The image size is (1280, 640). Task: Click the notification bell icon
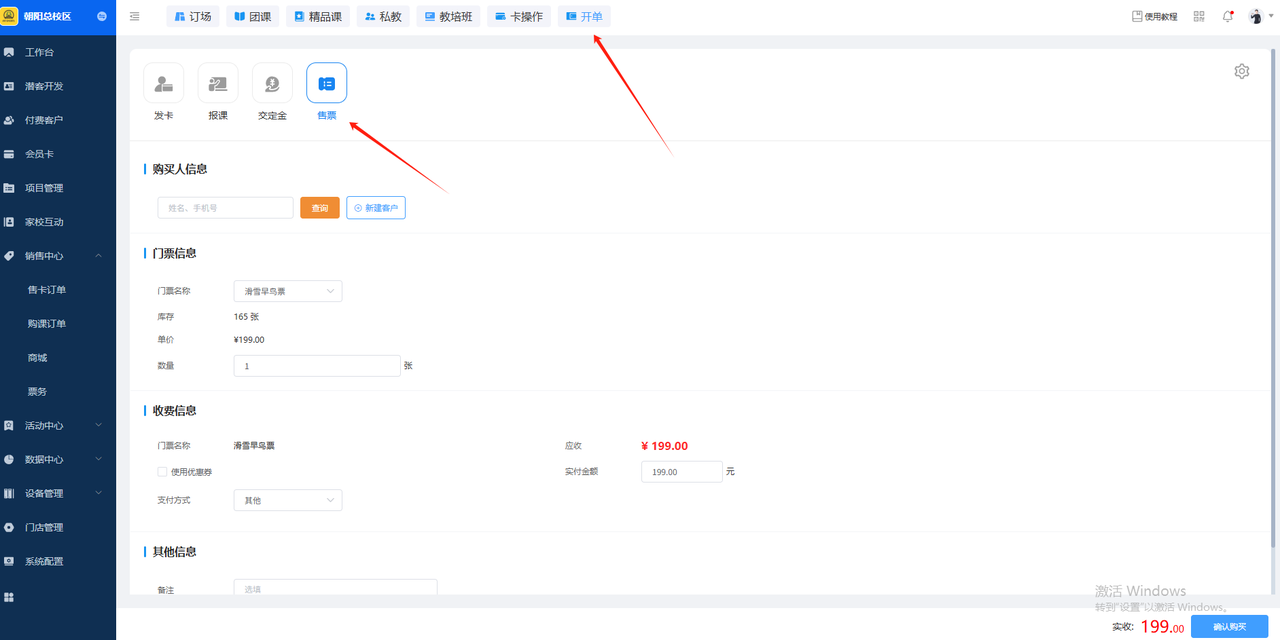tap(1228, 16)
